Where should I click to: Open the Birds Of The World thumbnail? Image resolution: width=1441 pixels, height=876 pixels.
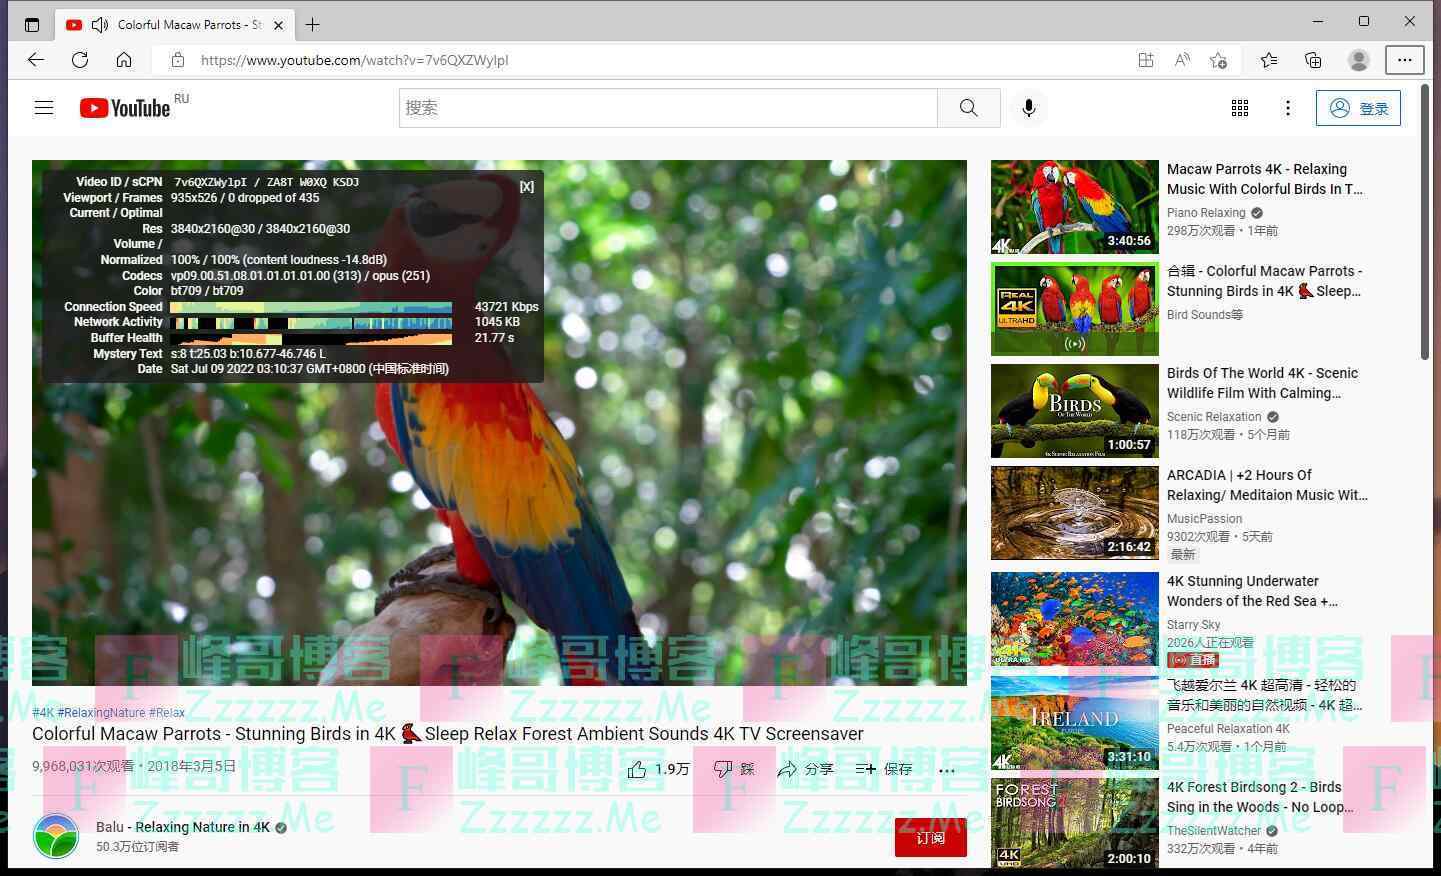coord(1074,411)
